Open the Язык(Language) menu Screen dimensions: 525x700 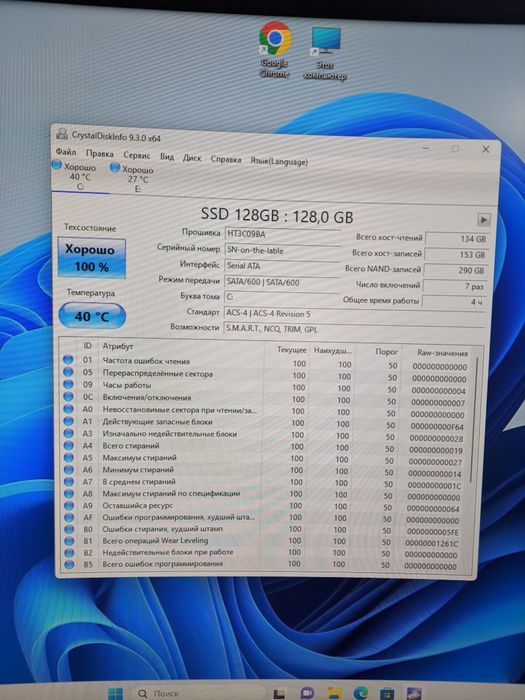(279, 161)
